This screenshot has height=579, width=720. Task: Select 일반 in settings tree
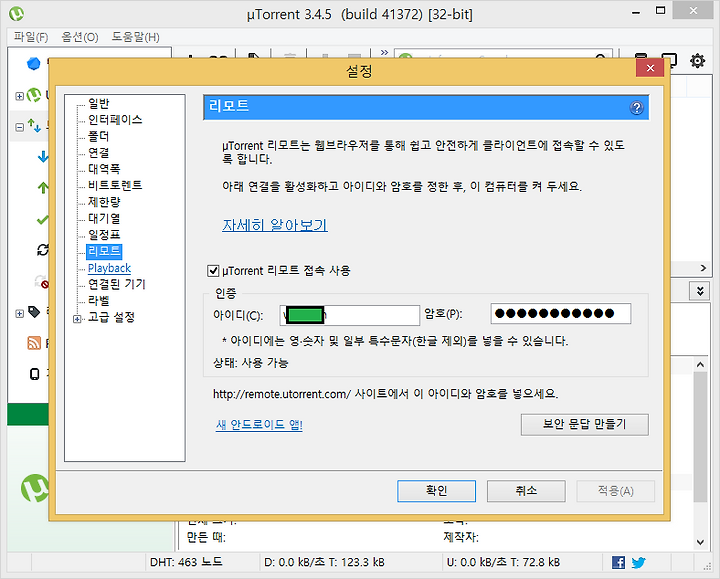tap(98, 103)
